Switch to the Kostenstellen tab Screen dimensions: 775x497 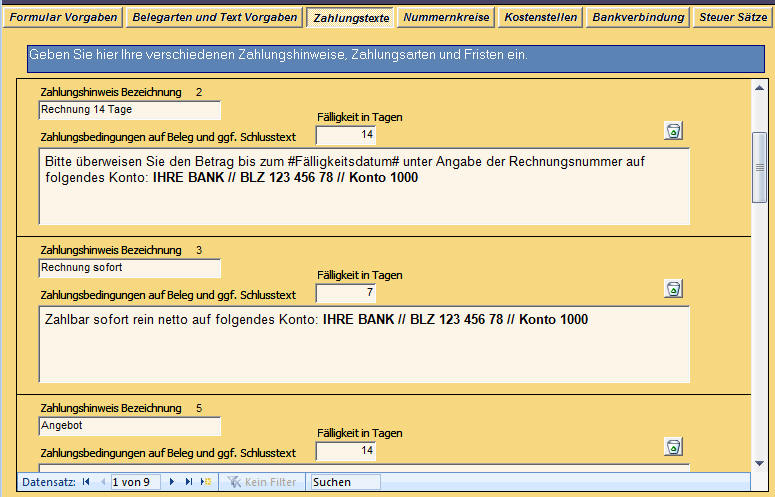tap(540, 18)
